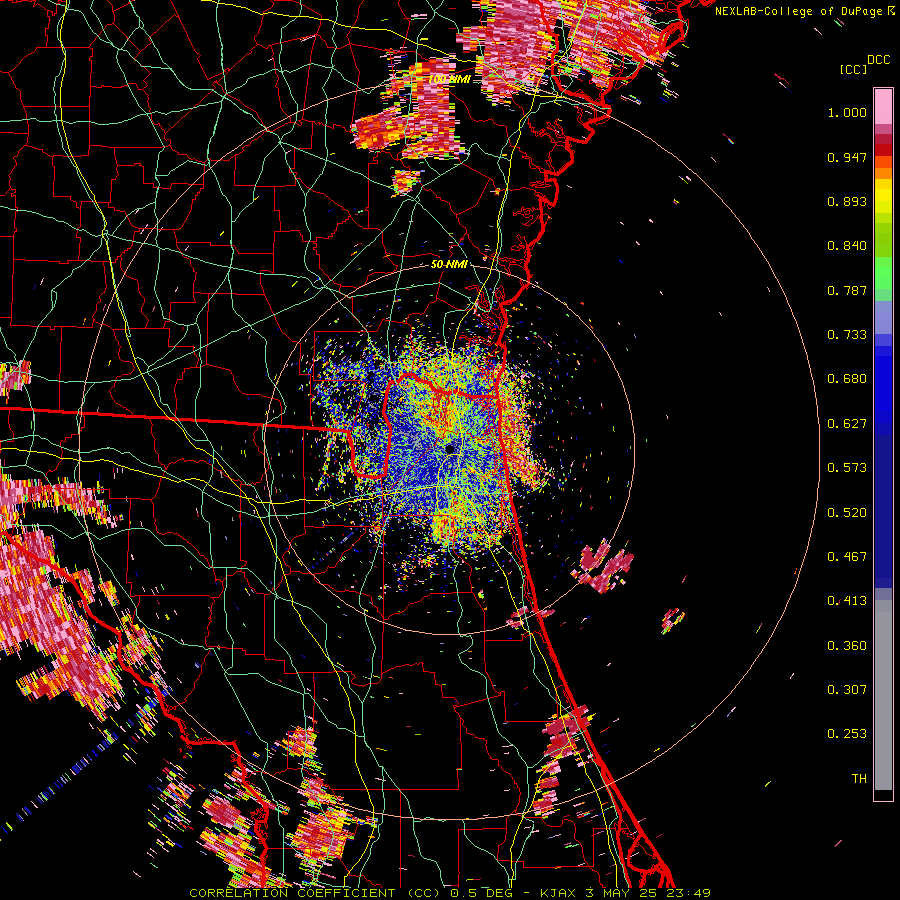This screenshot has width=900, height=900.
Task: Click the [CC] units label
Action: pos(853,69)
